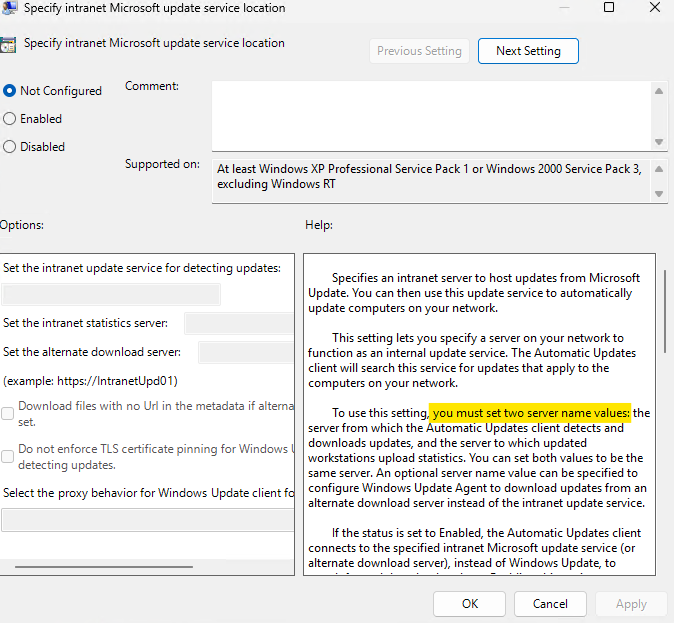674x623 pixels.
Task: Click OK to confirm the setting
Action: [469, 604]
